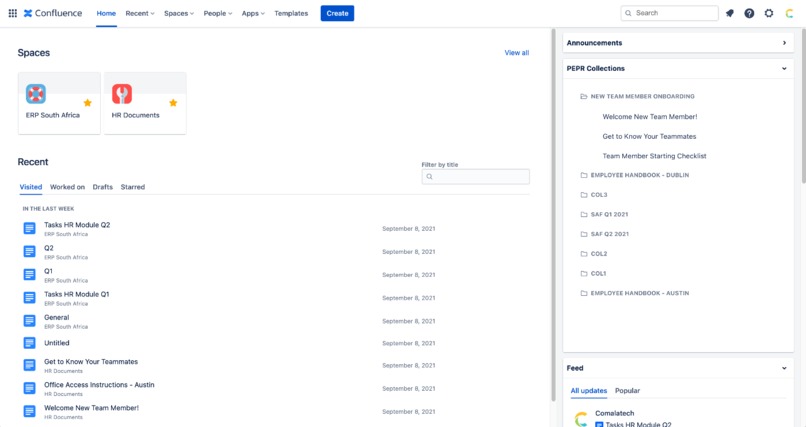Switch to the Visited tab
806x427 pixels.
(31, 187)
